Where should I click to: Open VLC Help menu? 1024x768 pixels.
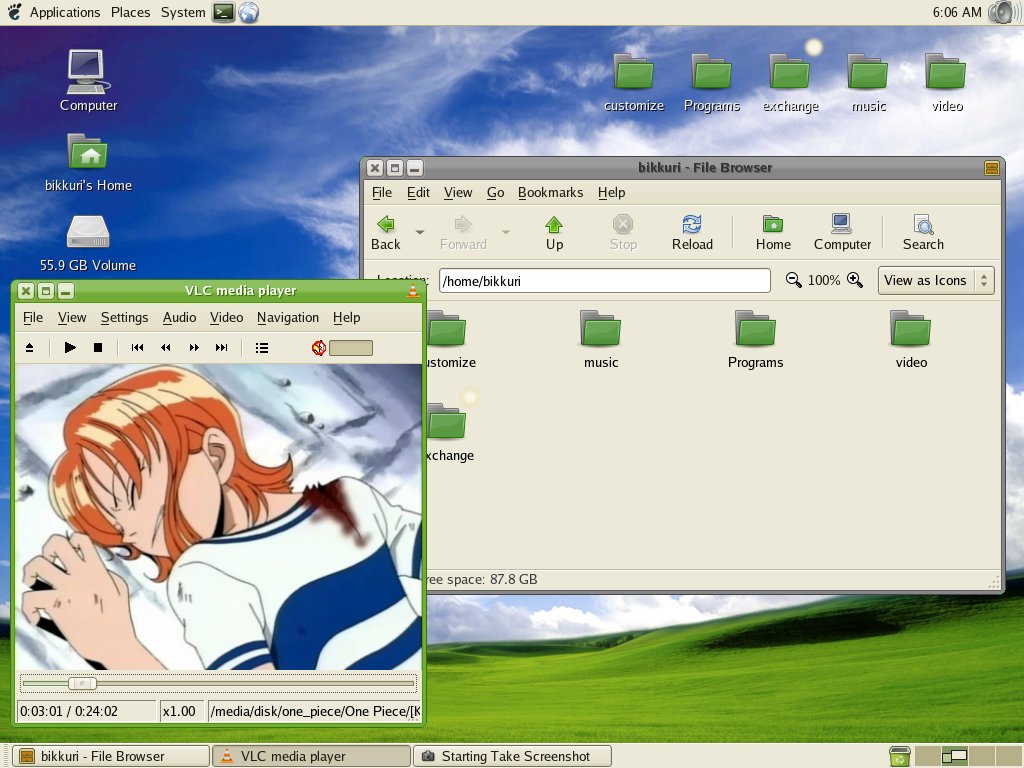(x=346, y=317)
